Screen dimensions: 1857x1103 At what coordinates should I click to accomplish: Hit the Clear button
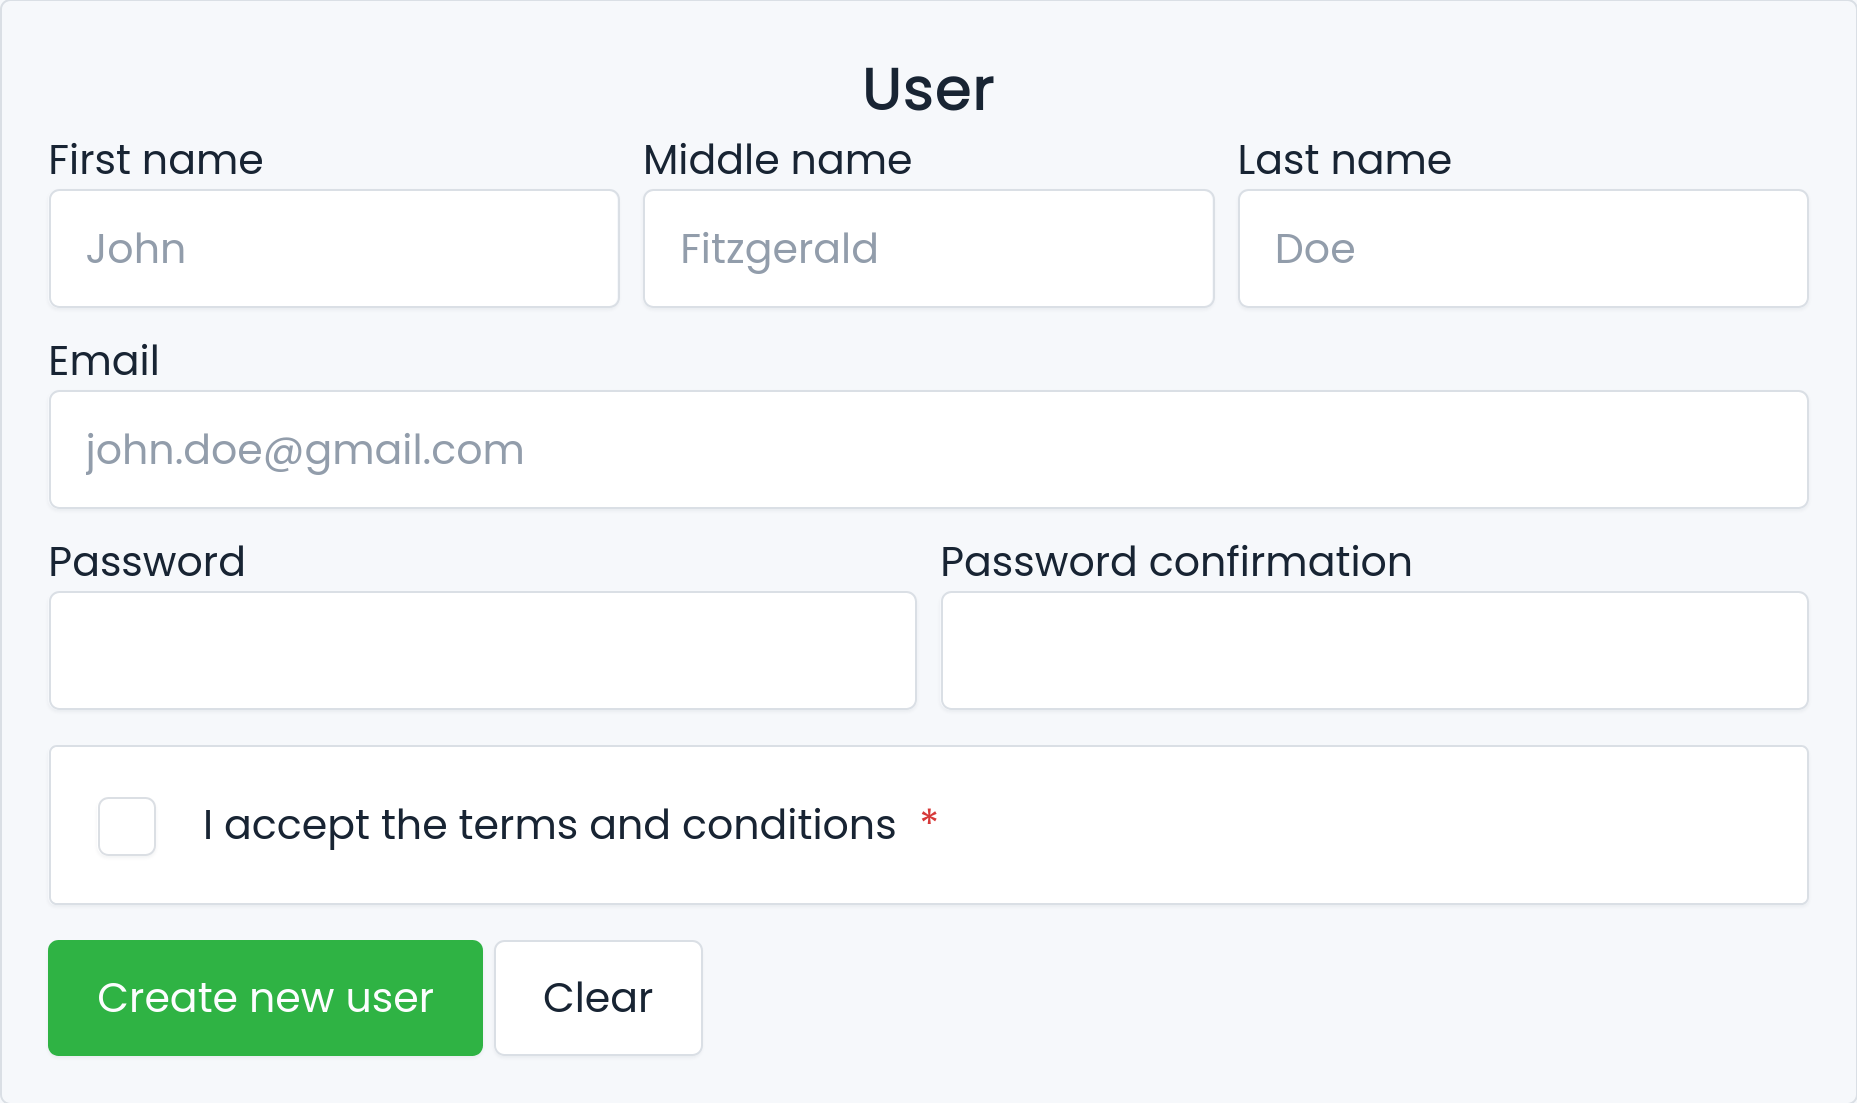[598, 998]
